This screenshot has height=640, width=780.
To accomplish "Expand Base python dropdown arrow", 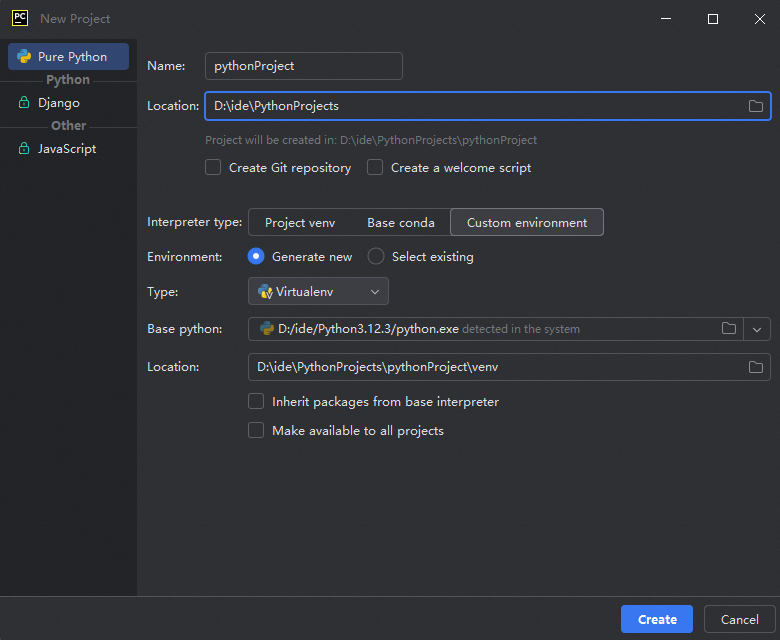I will (x=757, y=329).
